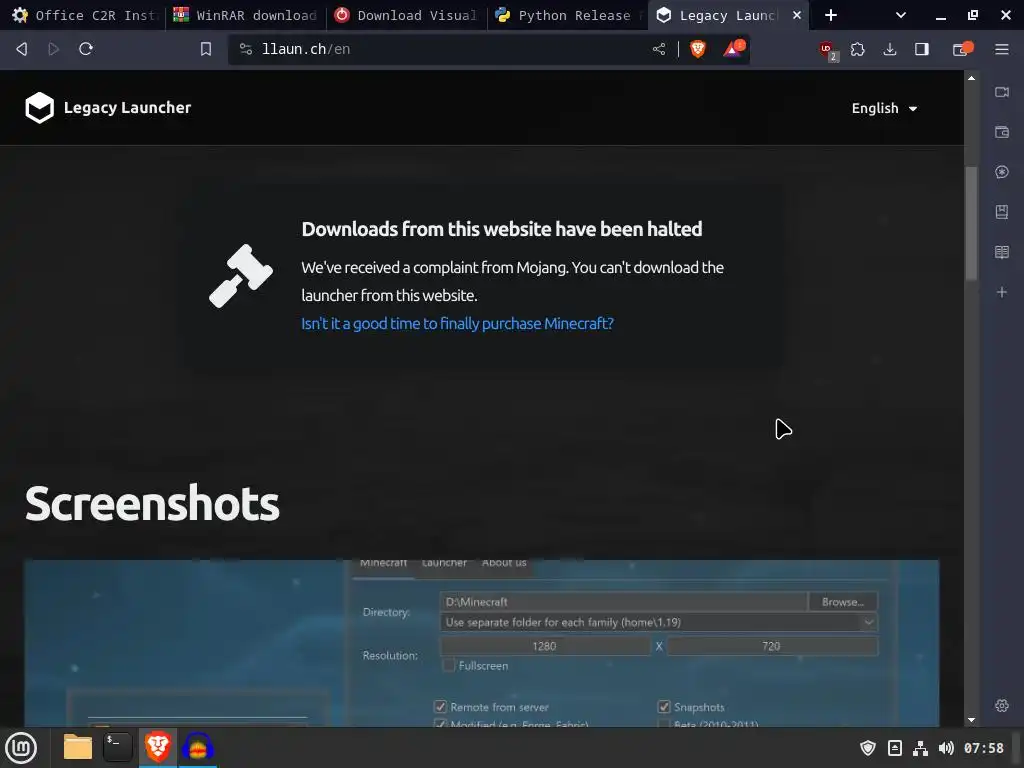
Task: Launch the terminal from the taskbar
Action: [x=118, y=746]
